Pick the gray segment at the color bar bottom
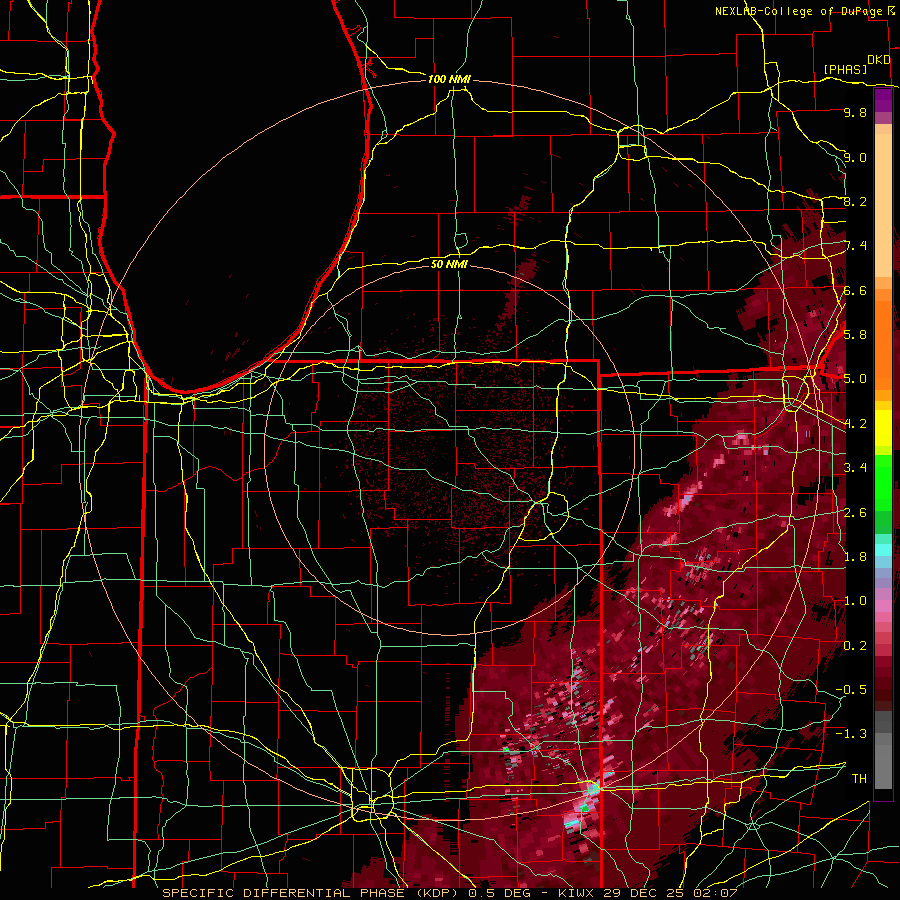 883,761
